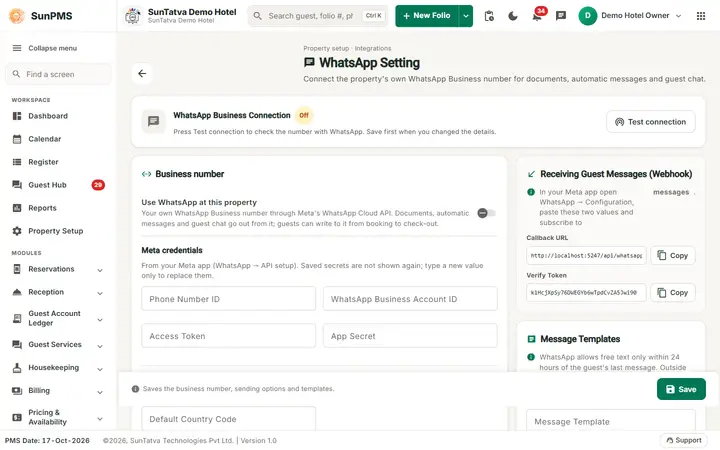Image resolution: width=720 pixels, height=450 pixels.
Task: Switch to dark mode using moon icon
Action: click(513, 16)
